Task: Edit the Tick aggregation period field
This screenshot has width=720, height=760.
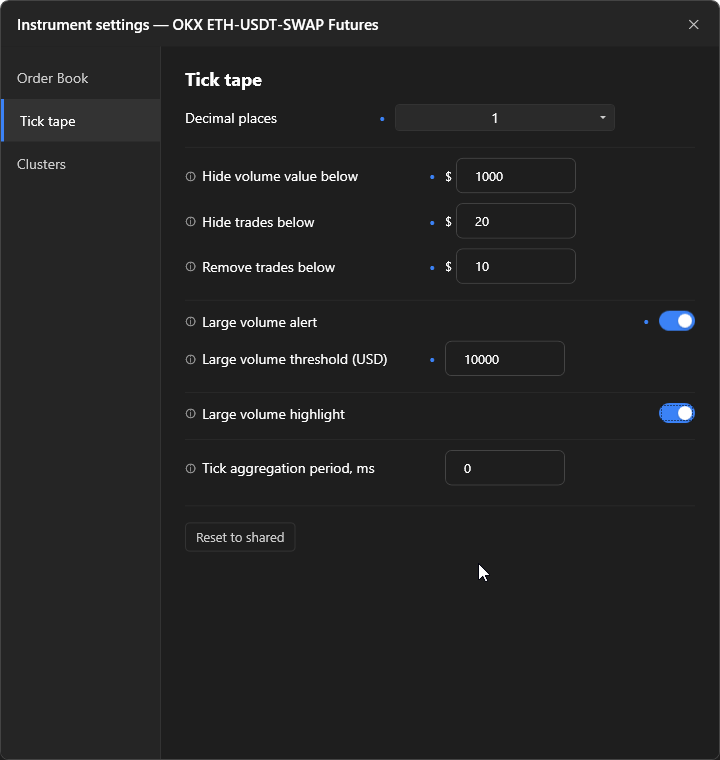Action: click(505, 468)
